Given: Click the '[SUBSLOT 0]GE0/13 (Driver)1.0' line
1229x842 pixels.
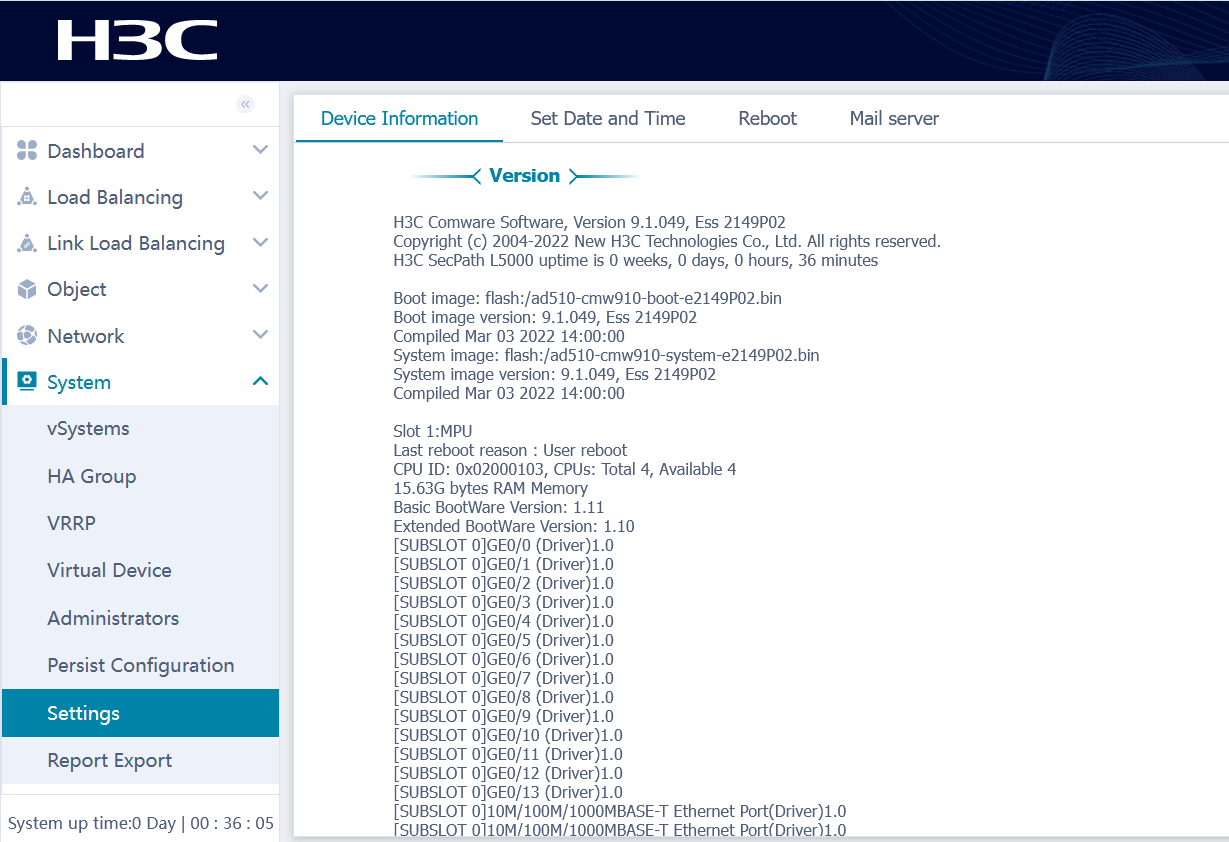Looking at the screenshot, I should (x=508, y=792).
